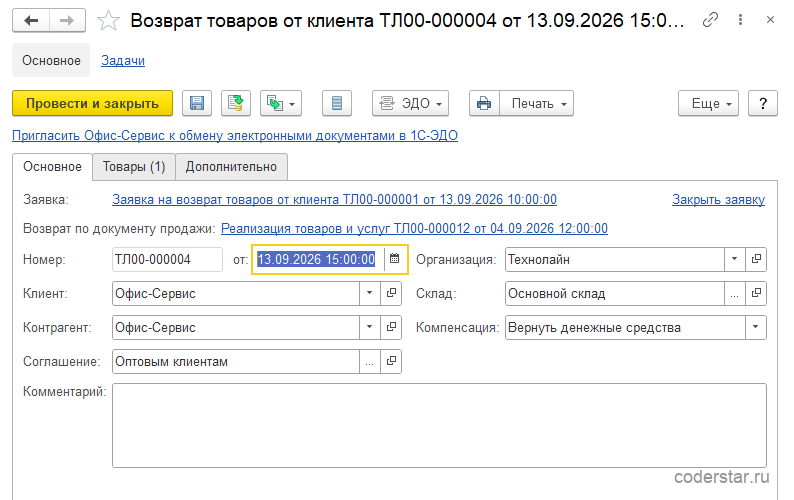794x500 pixels.
Task: Open the calendar picker next to date
Action: 394,259
